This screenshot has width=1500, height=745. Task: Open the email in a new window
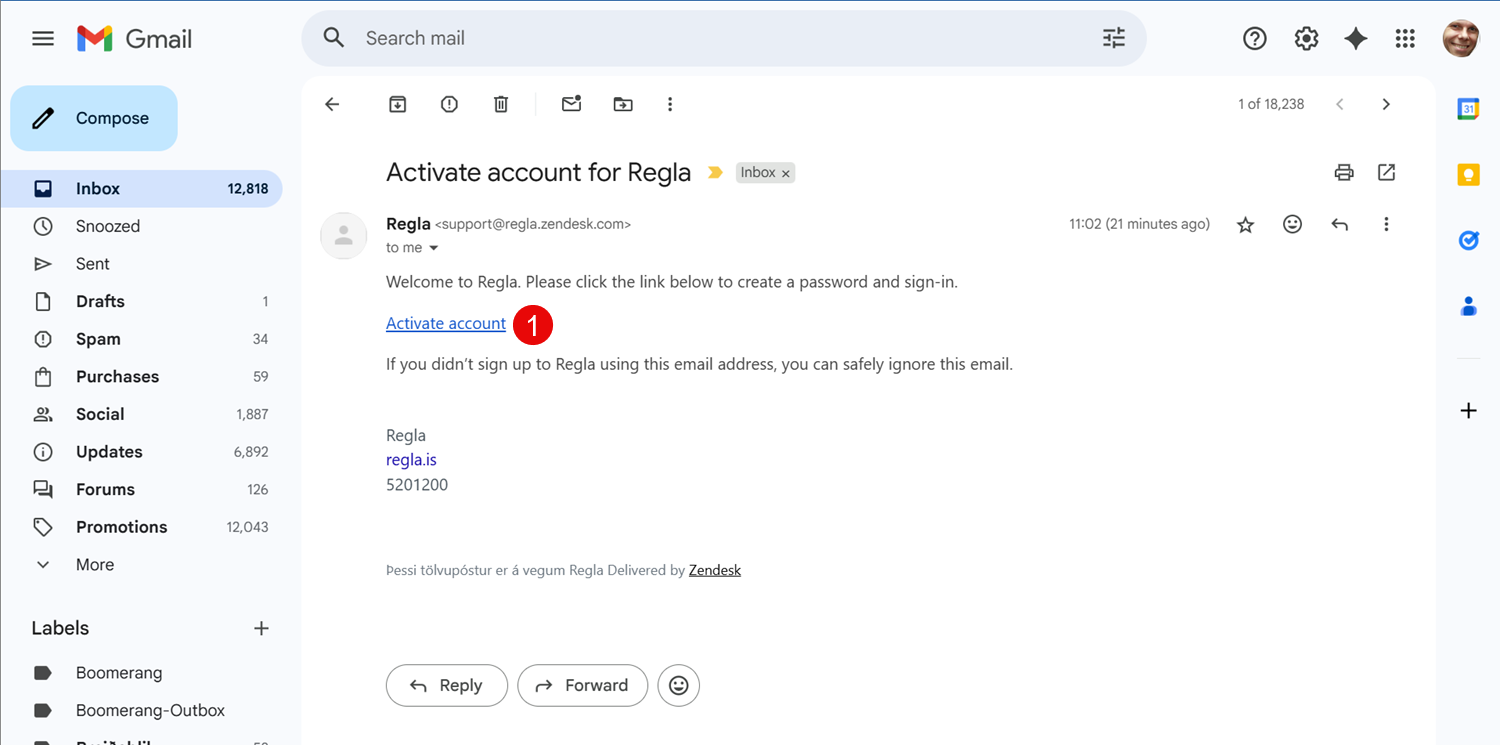pos(1386,173)
